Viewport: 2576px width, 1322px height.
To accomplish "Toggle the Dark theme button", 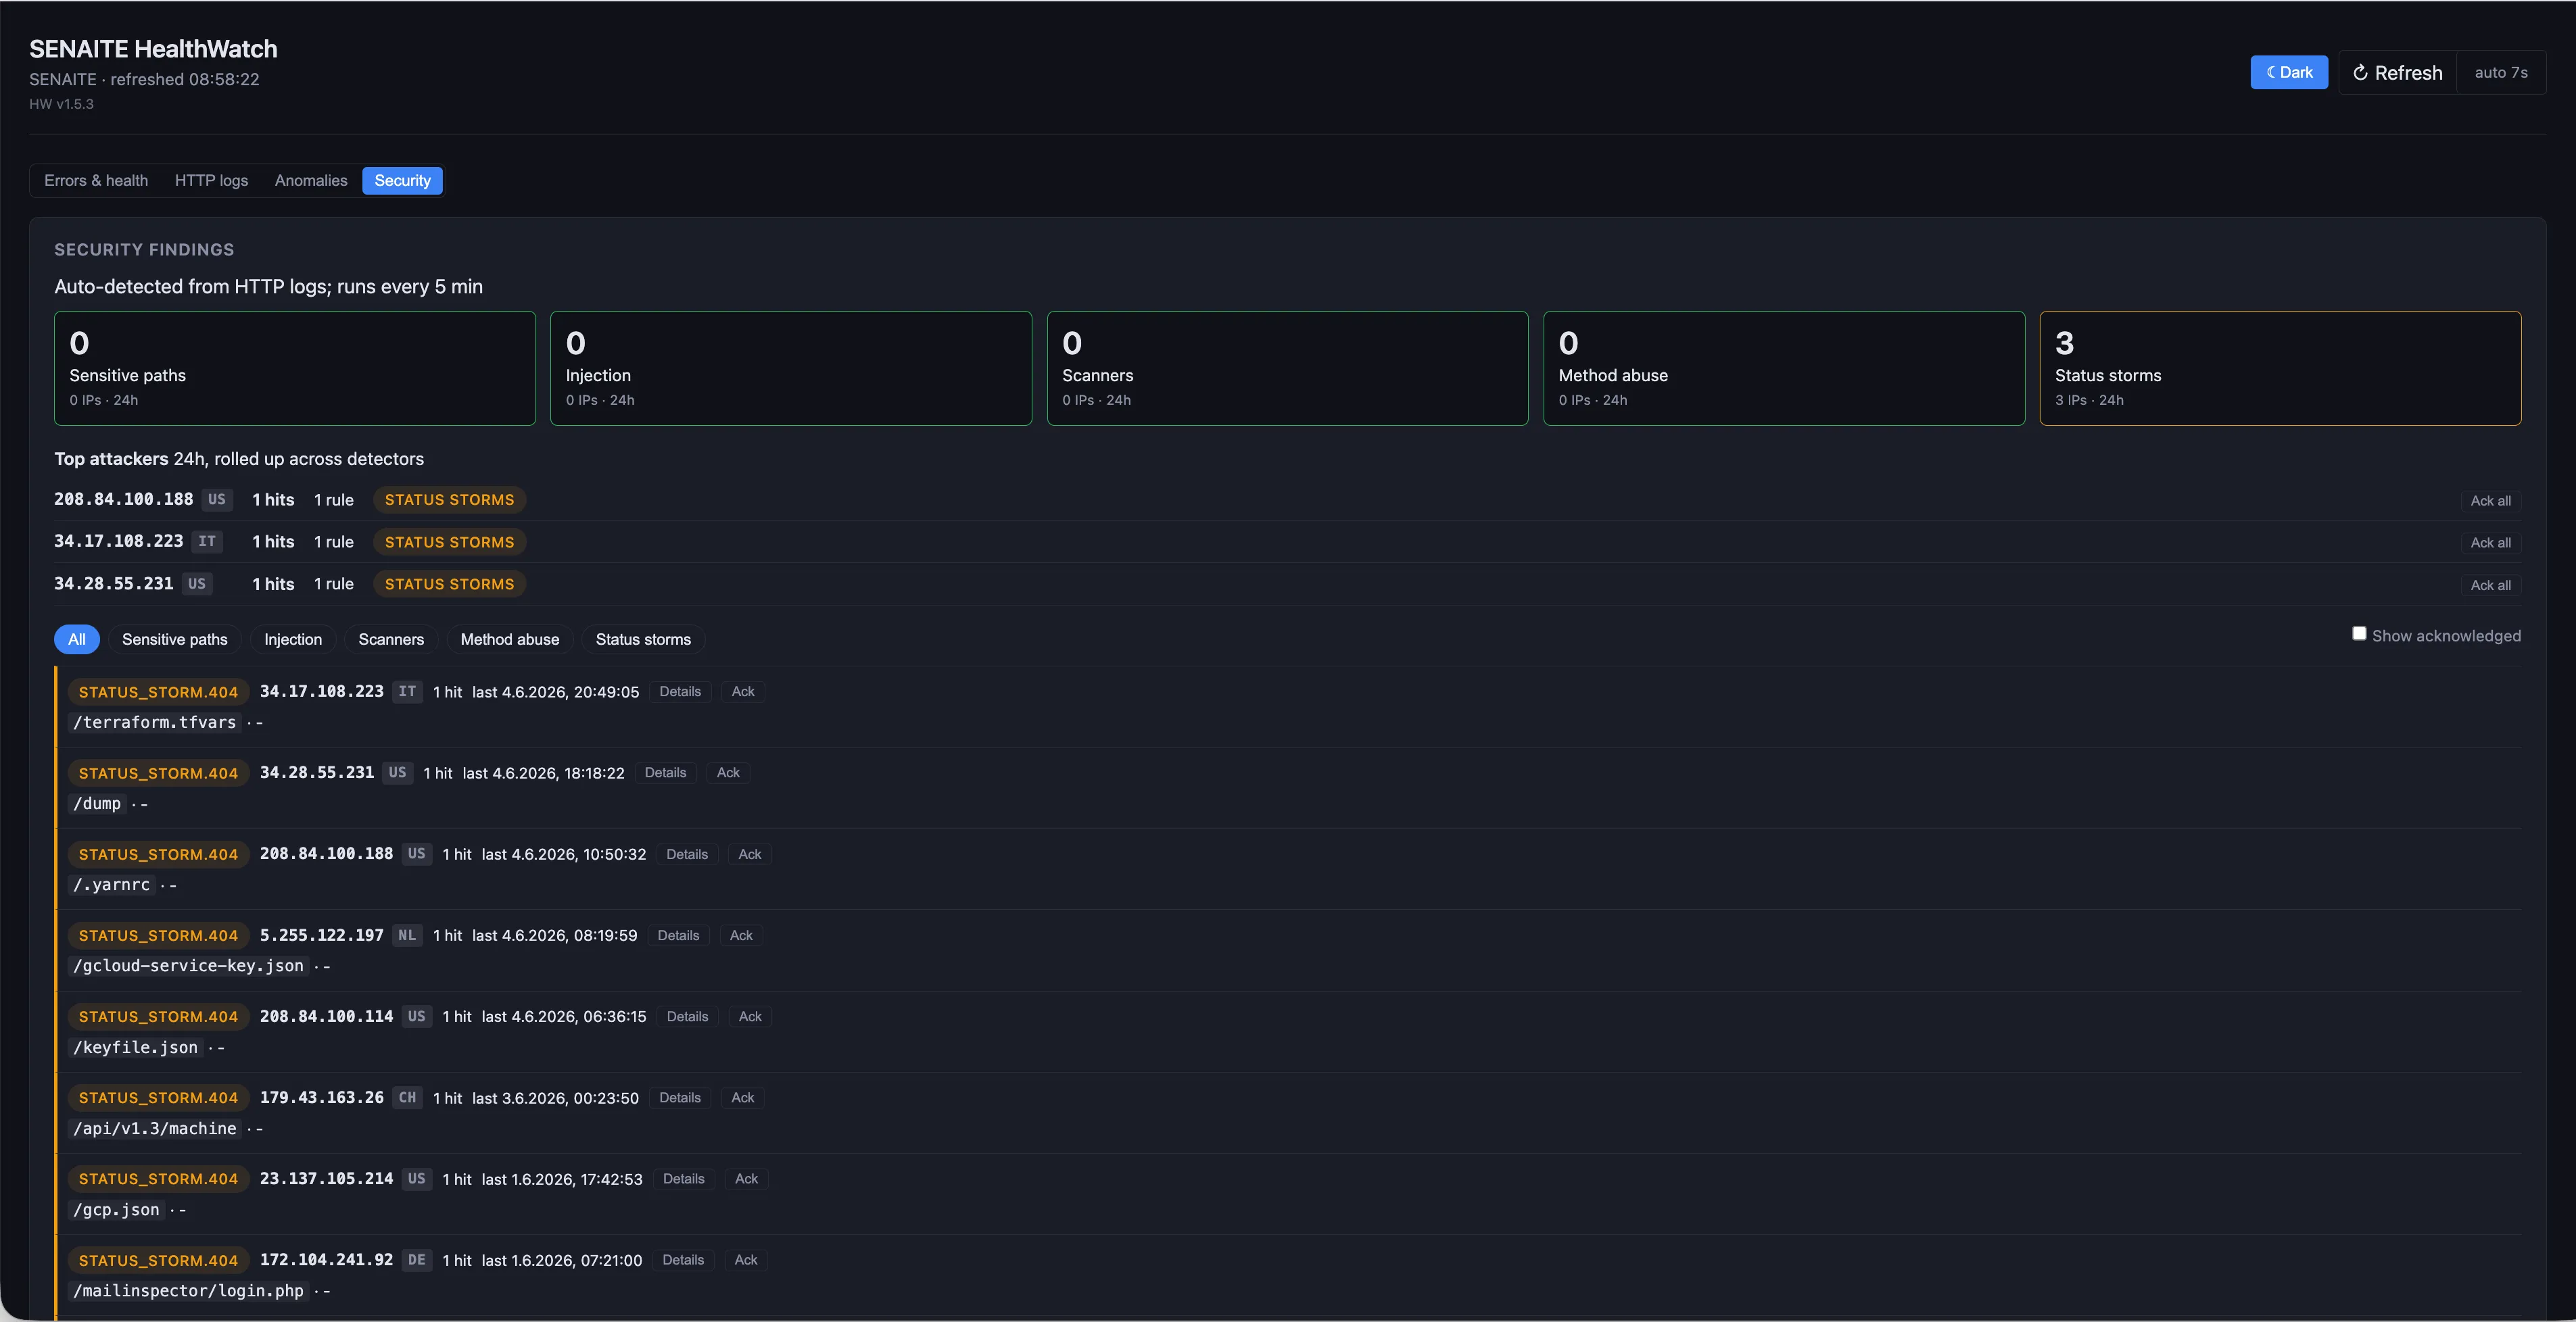I will tap(2288, 72).
